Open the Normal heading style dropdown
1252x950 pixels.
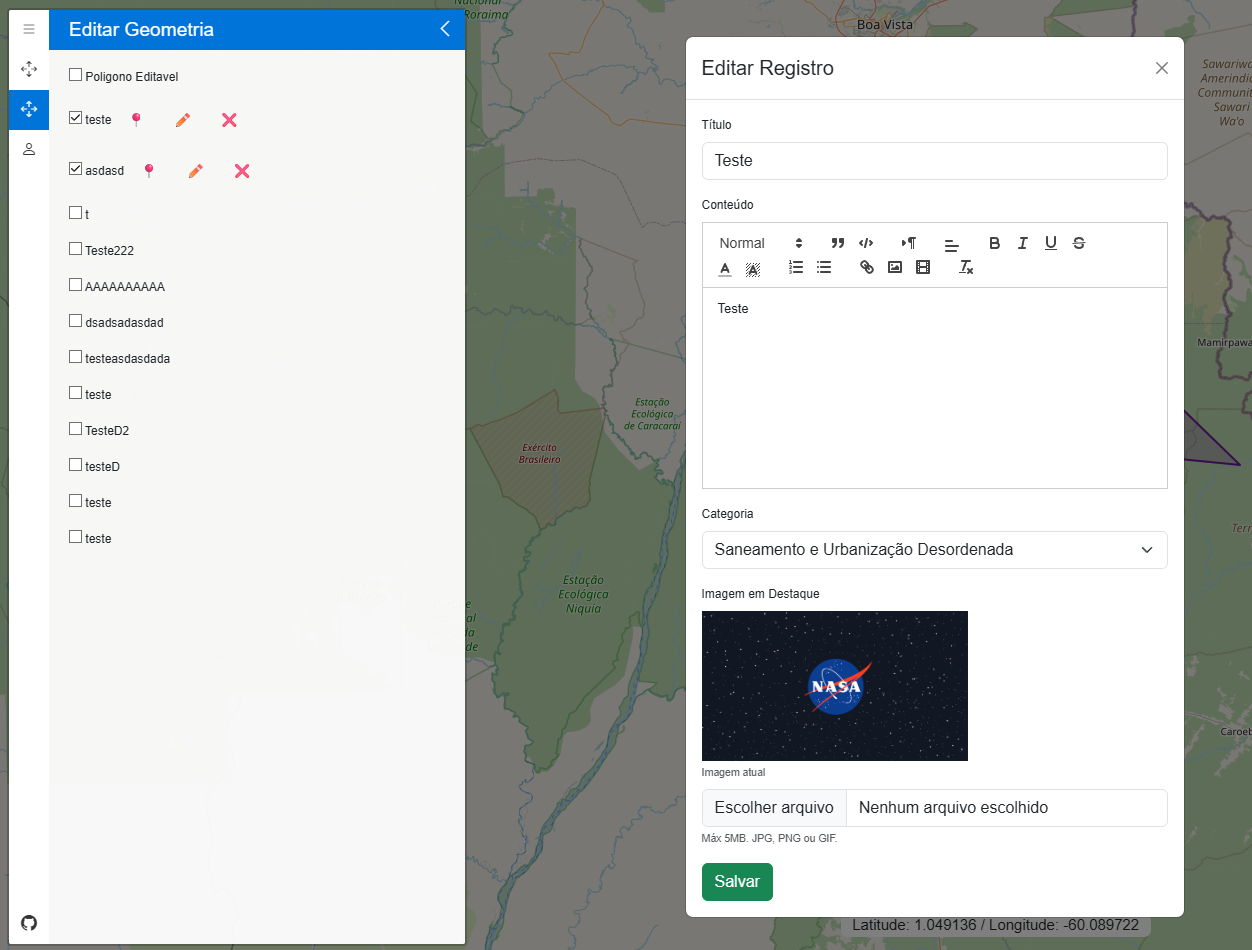click(760, 243)
